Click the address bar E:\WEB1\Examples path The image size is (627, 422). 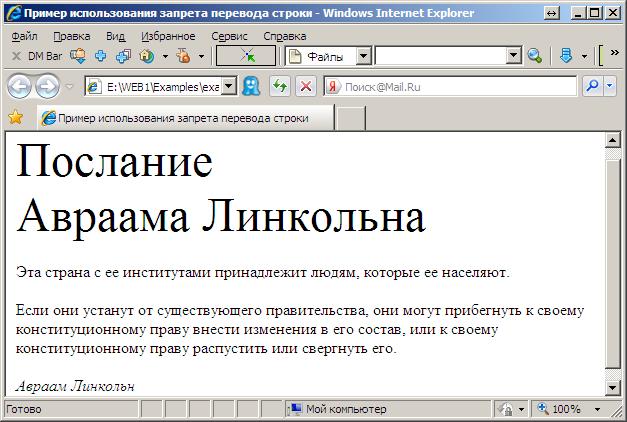tap(163, 87)
